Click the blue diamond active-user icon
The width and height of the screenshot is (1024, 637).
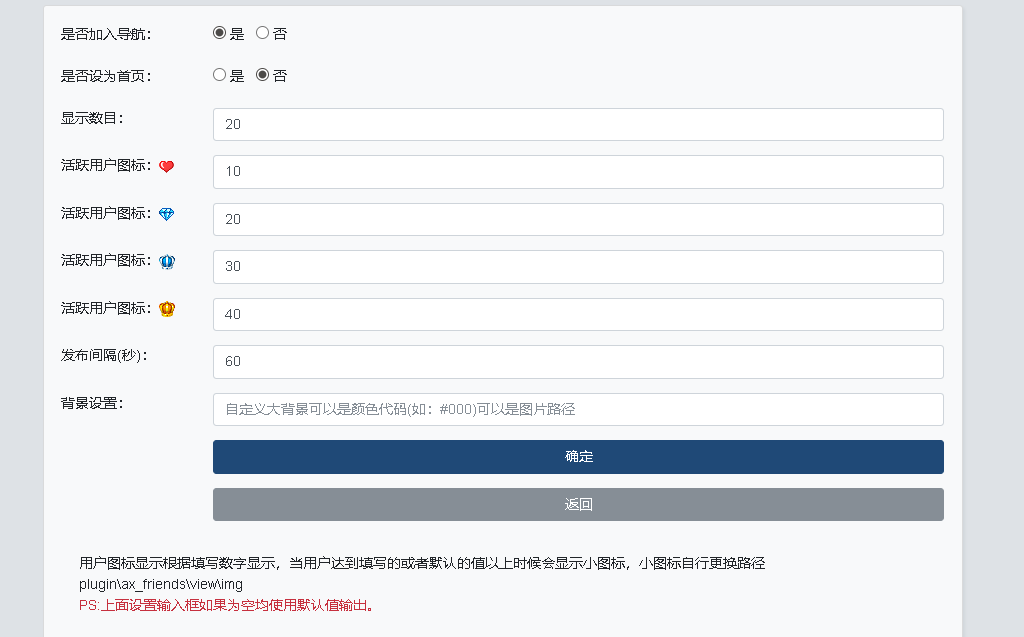tap(167, 214)
